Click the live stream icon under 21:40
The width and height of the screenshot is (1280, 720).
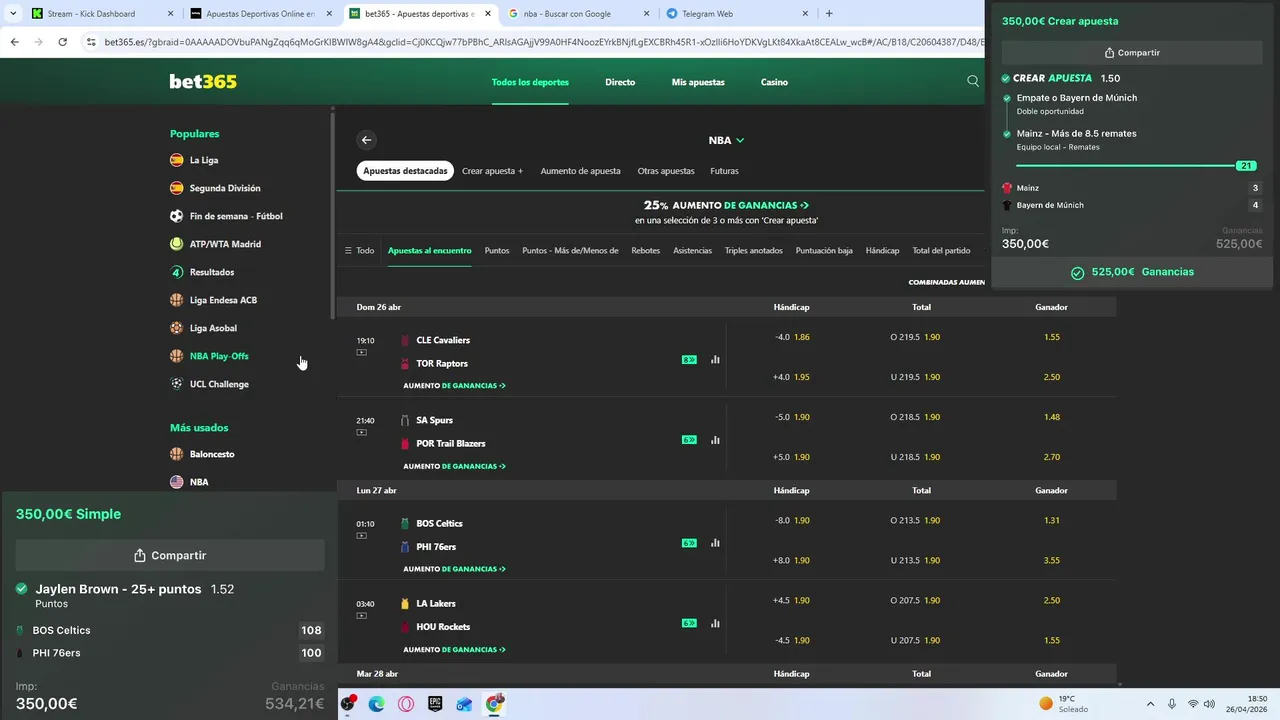(x=361, y=432)
